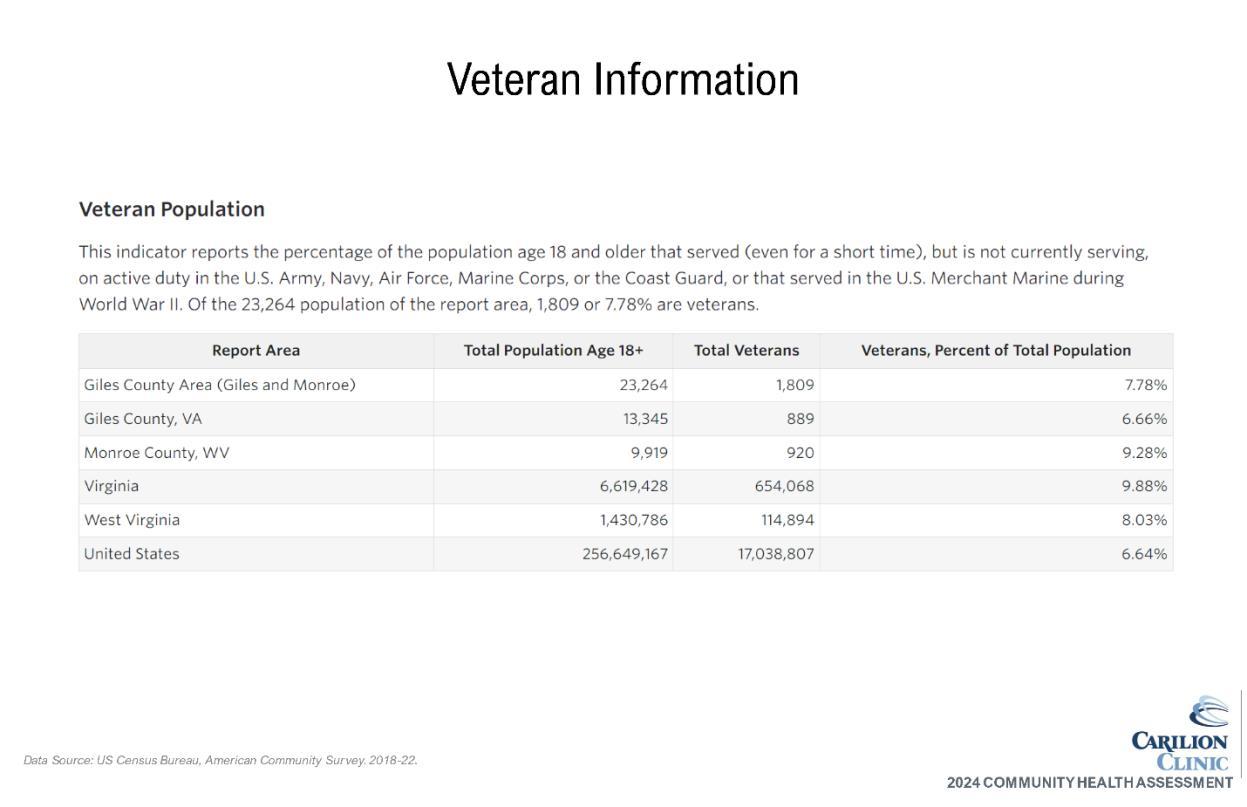Image resolution: width=1247 pixels, height=807 pixels.
Task: Click the 17,038,807 total veterans cell
Action: click(776, 554)
